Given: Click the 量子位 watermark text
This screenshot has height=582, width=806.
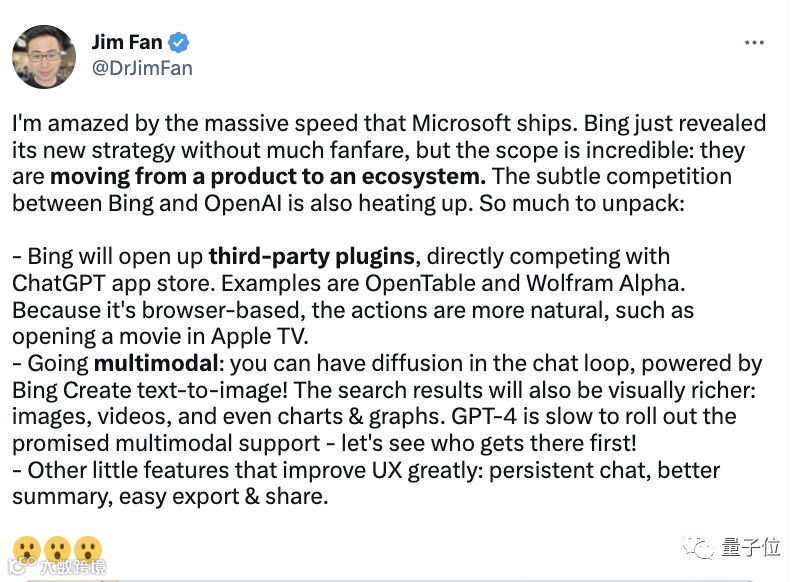Looking at the screenshot, I should point(750,547).
